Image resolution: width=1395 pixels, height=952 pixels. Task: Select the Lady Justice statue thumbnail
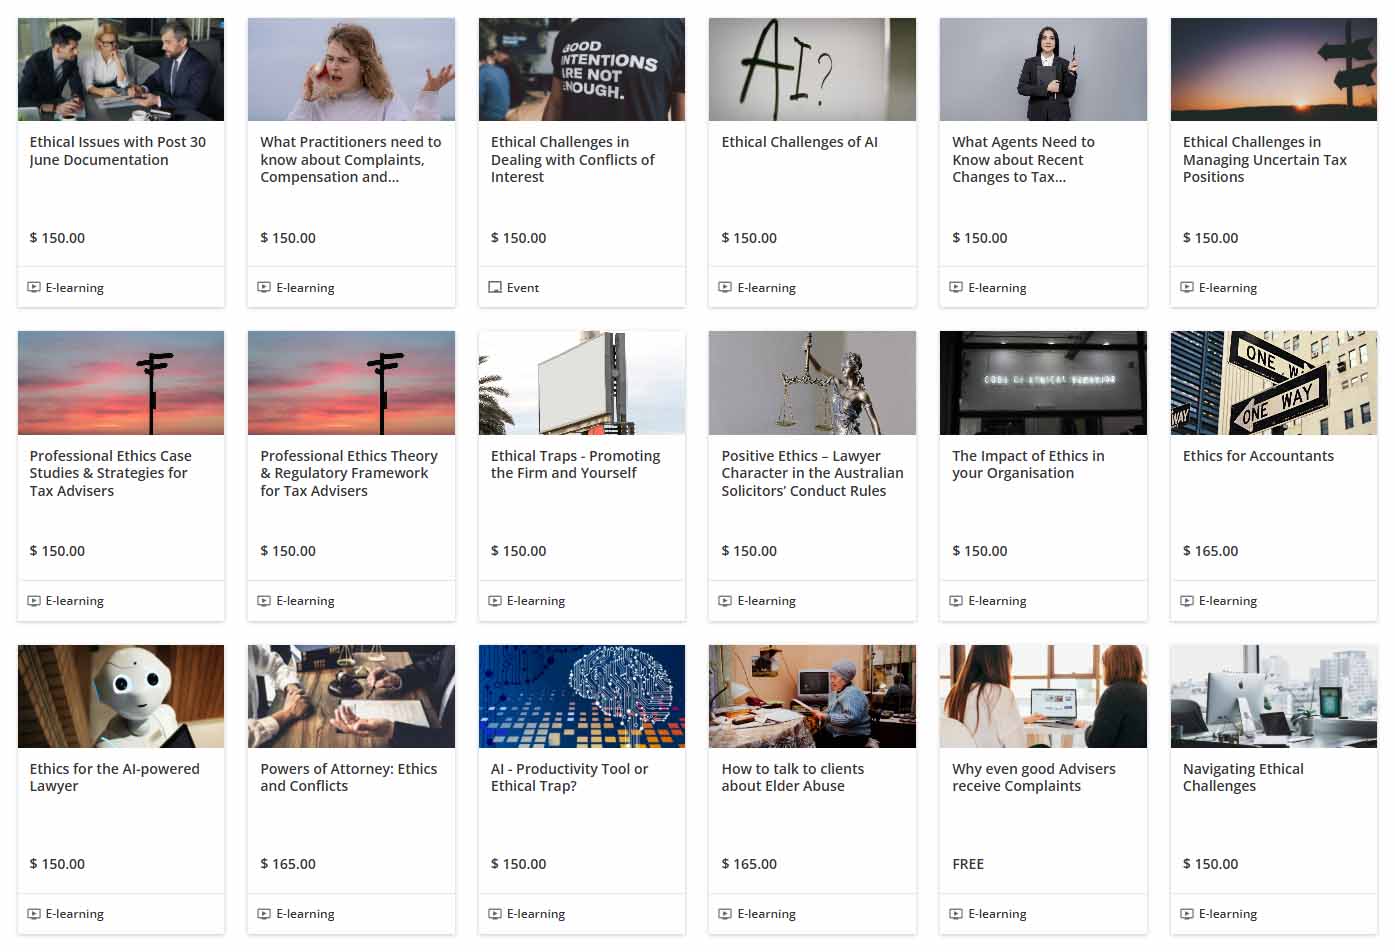pyautogui.click(x=812, y=383)
